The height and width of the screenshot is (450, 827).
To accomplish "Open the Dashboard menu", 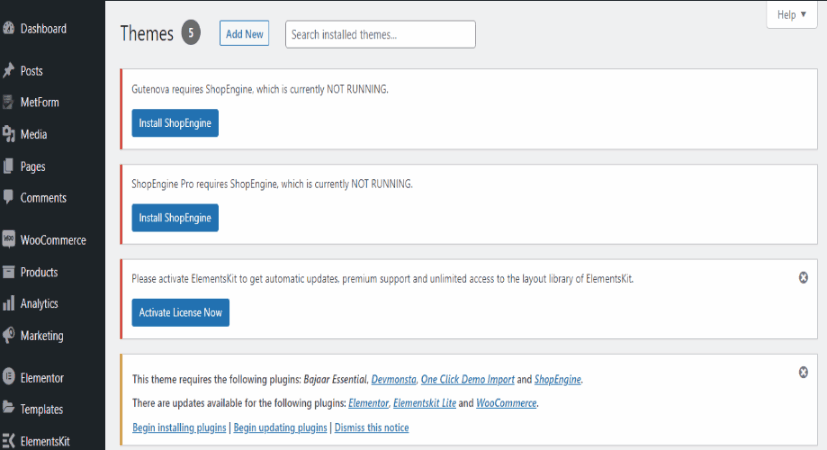I will click(43, 28).
